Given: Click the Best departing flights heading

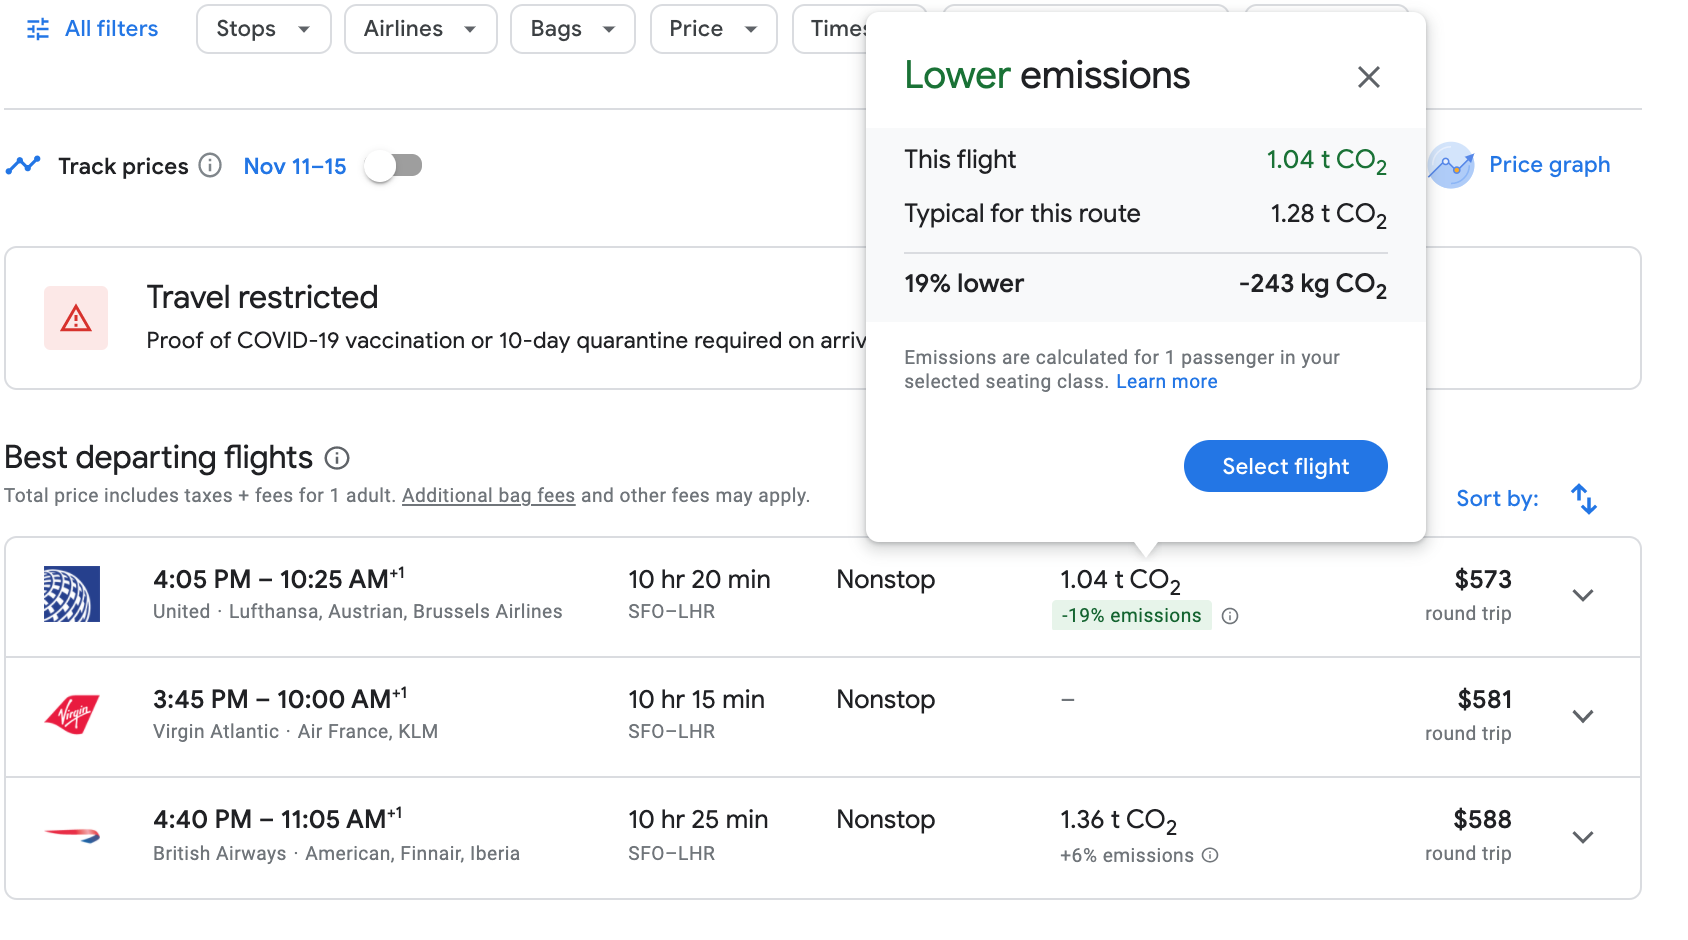Looking at the screenshot, I should (x=158, y=457).
